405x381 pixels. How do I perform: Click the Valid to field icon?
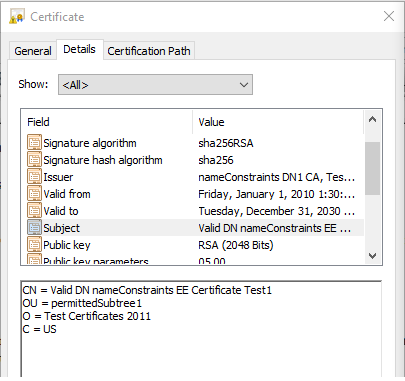(x=34, y=211)
